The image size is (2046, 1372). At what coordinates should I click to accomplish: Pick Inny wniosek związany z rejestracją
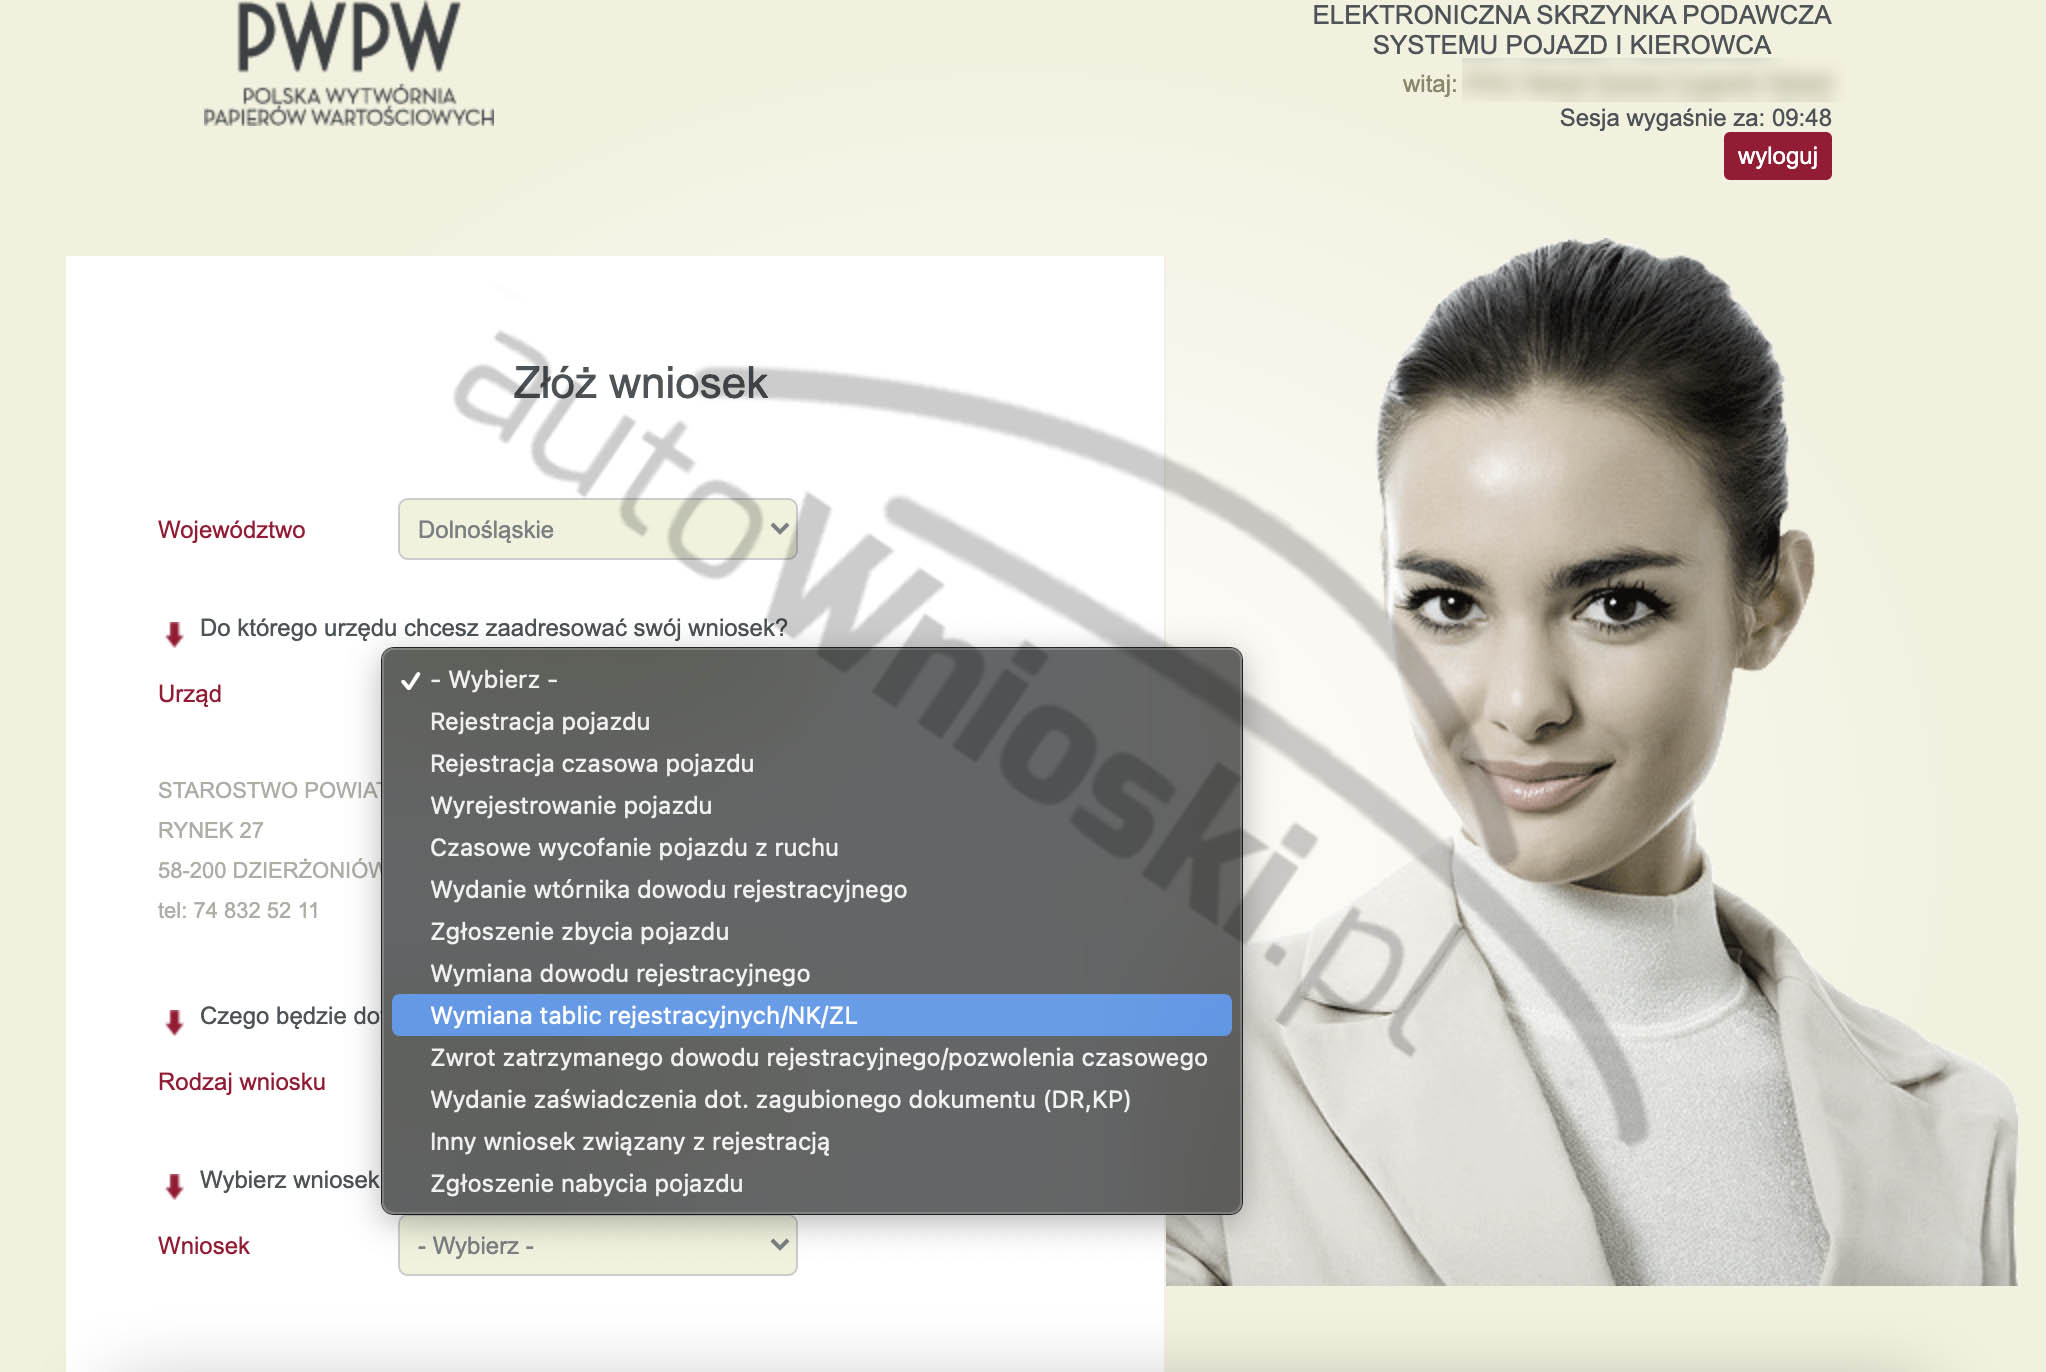630,1142
